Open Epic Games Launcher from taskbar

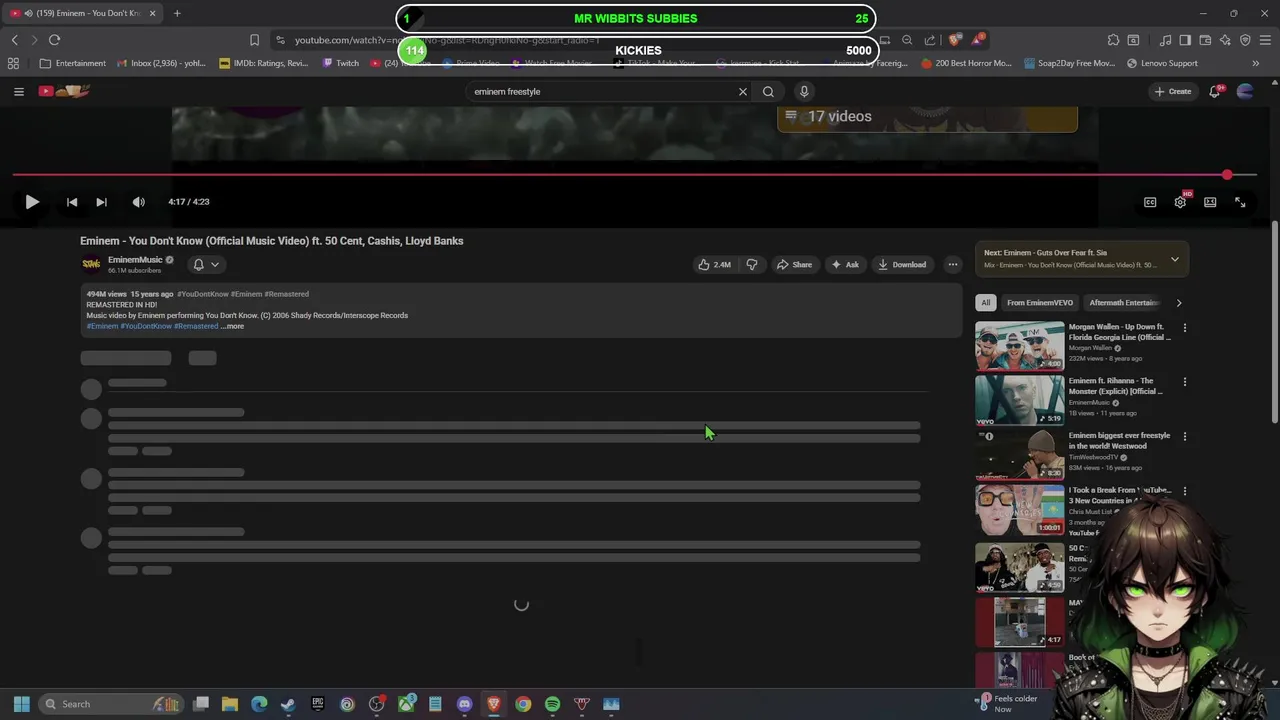(x=318, y=704)
